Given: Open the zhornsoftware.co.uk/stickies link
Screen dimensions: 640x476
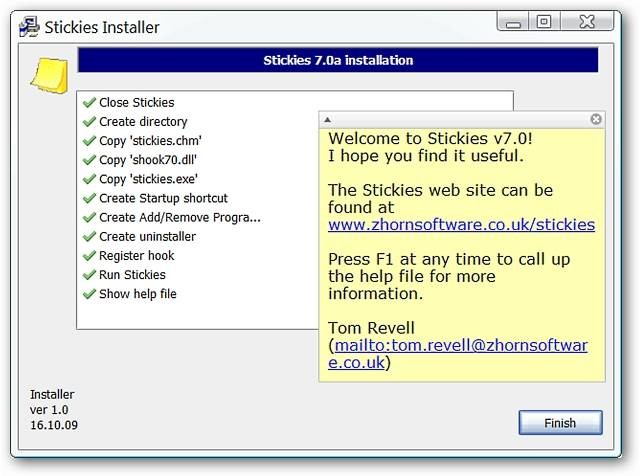Looking at the screenshot, I should (x=461, y=225).
